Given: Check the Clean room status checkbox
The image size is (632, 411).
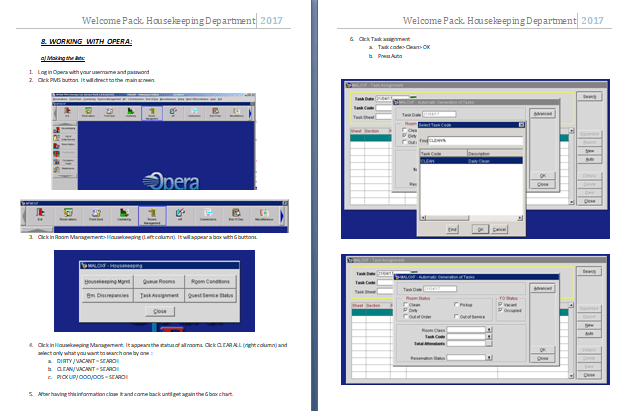Looking at the screenshot, I should click(405, 304).
